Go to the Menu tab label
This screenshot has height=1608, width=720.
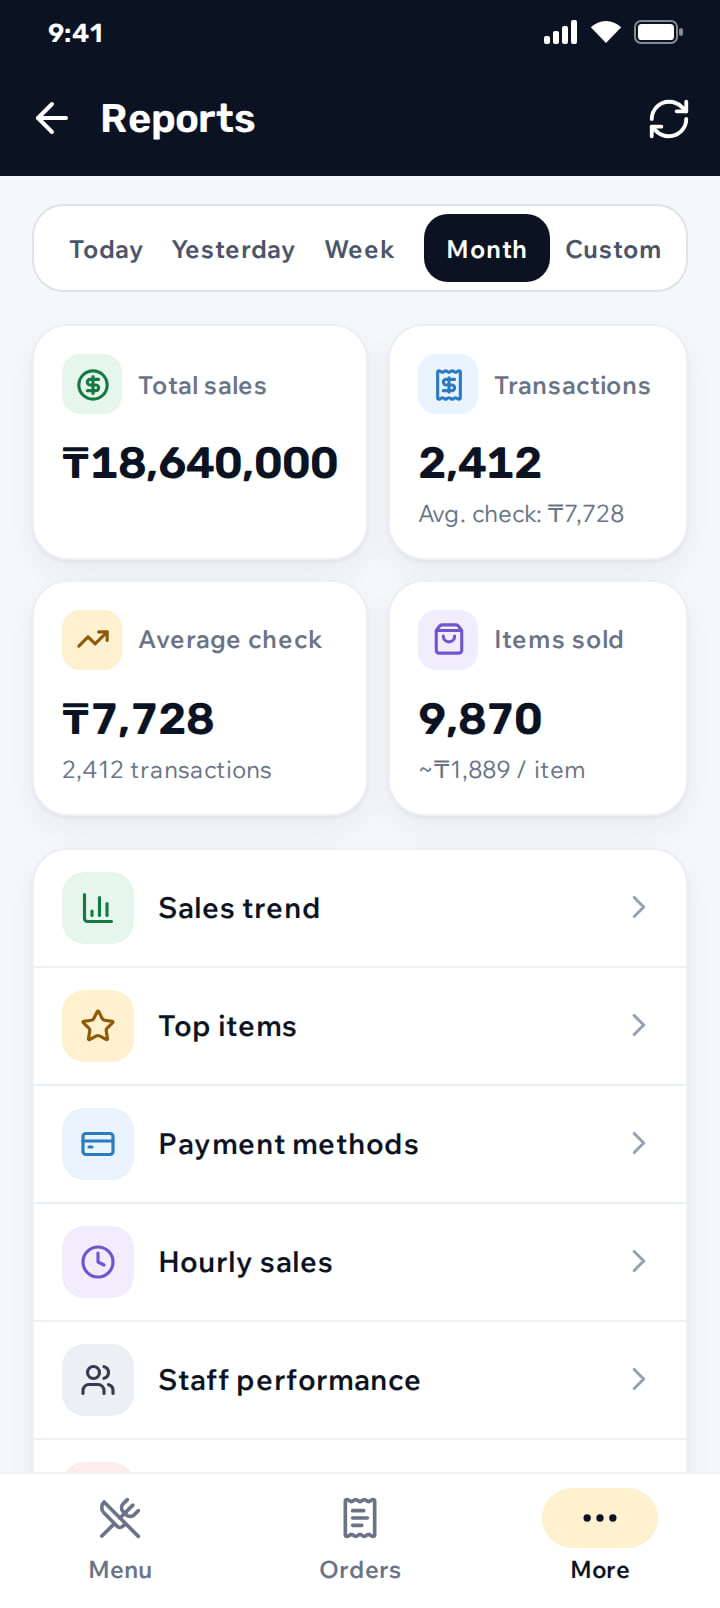pos(120,1570)
